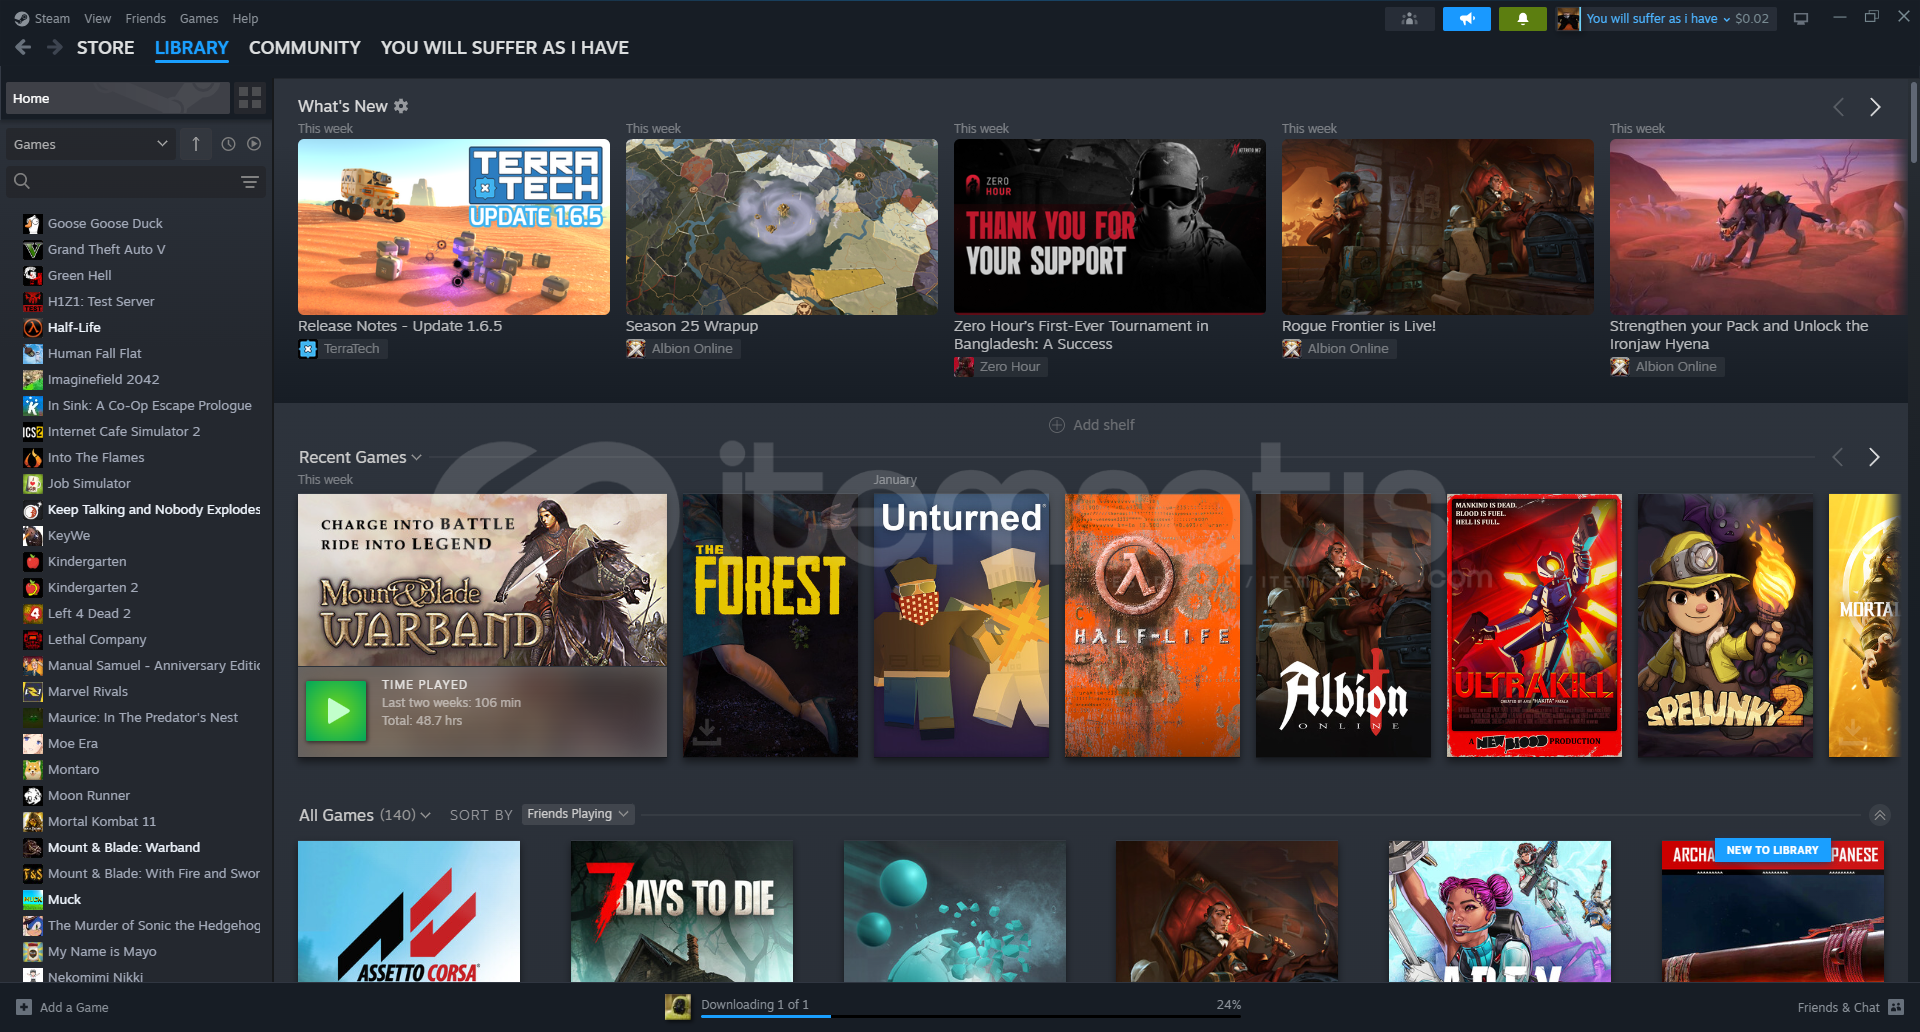Open the View menu
This screenshot has width=1920, height=1032.
[97, 18]
